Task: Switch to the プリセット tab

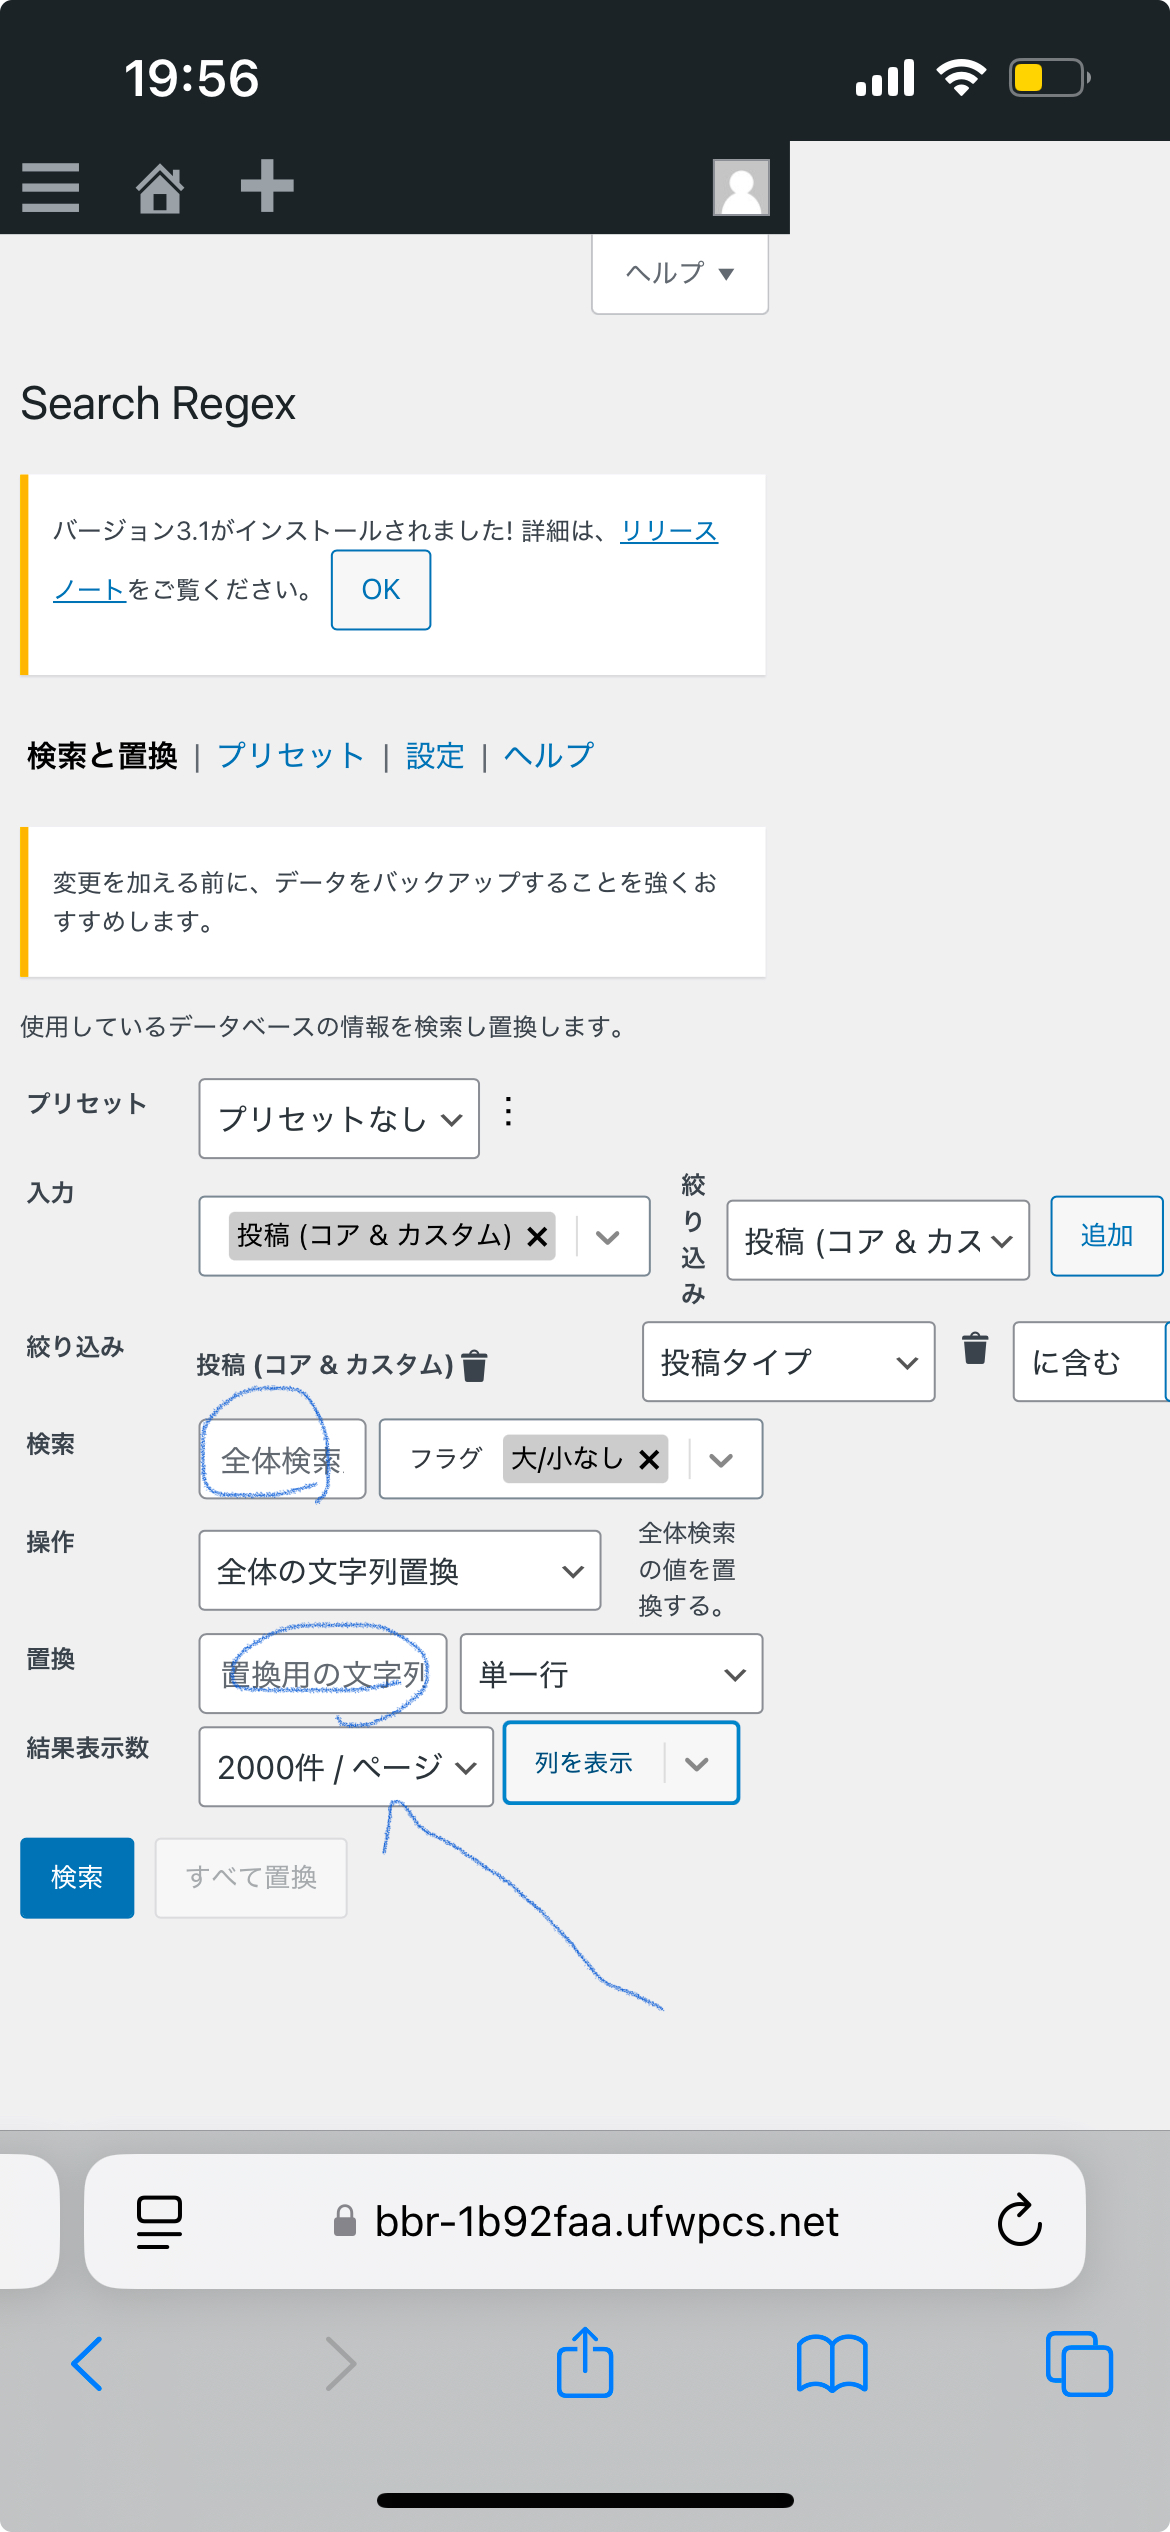Action: coord(291,756)
